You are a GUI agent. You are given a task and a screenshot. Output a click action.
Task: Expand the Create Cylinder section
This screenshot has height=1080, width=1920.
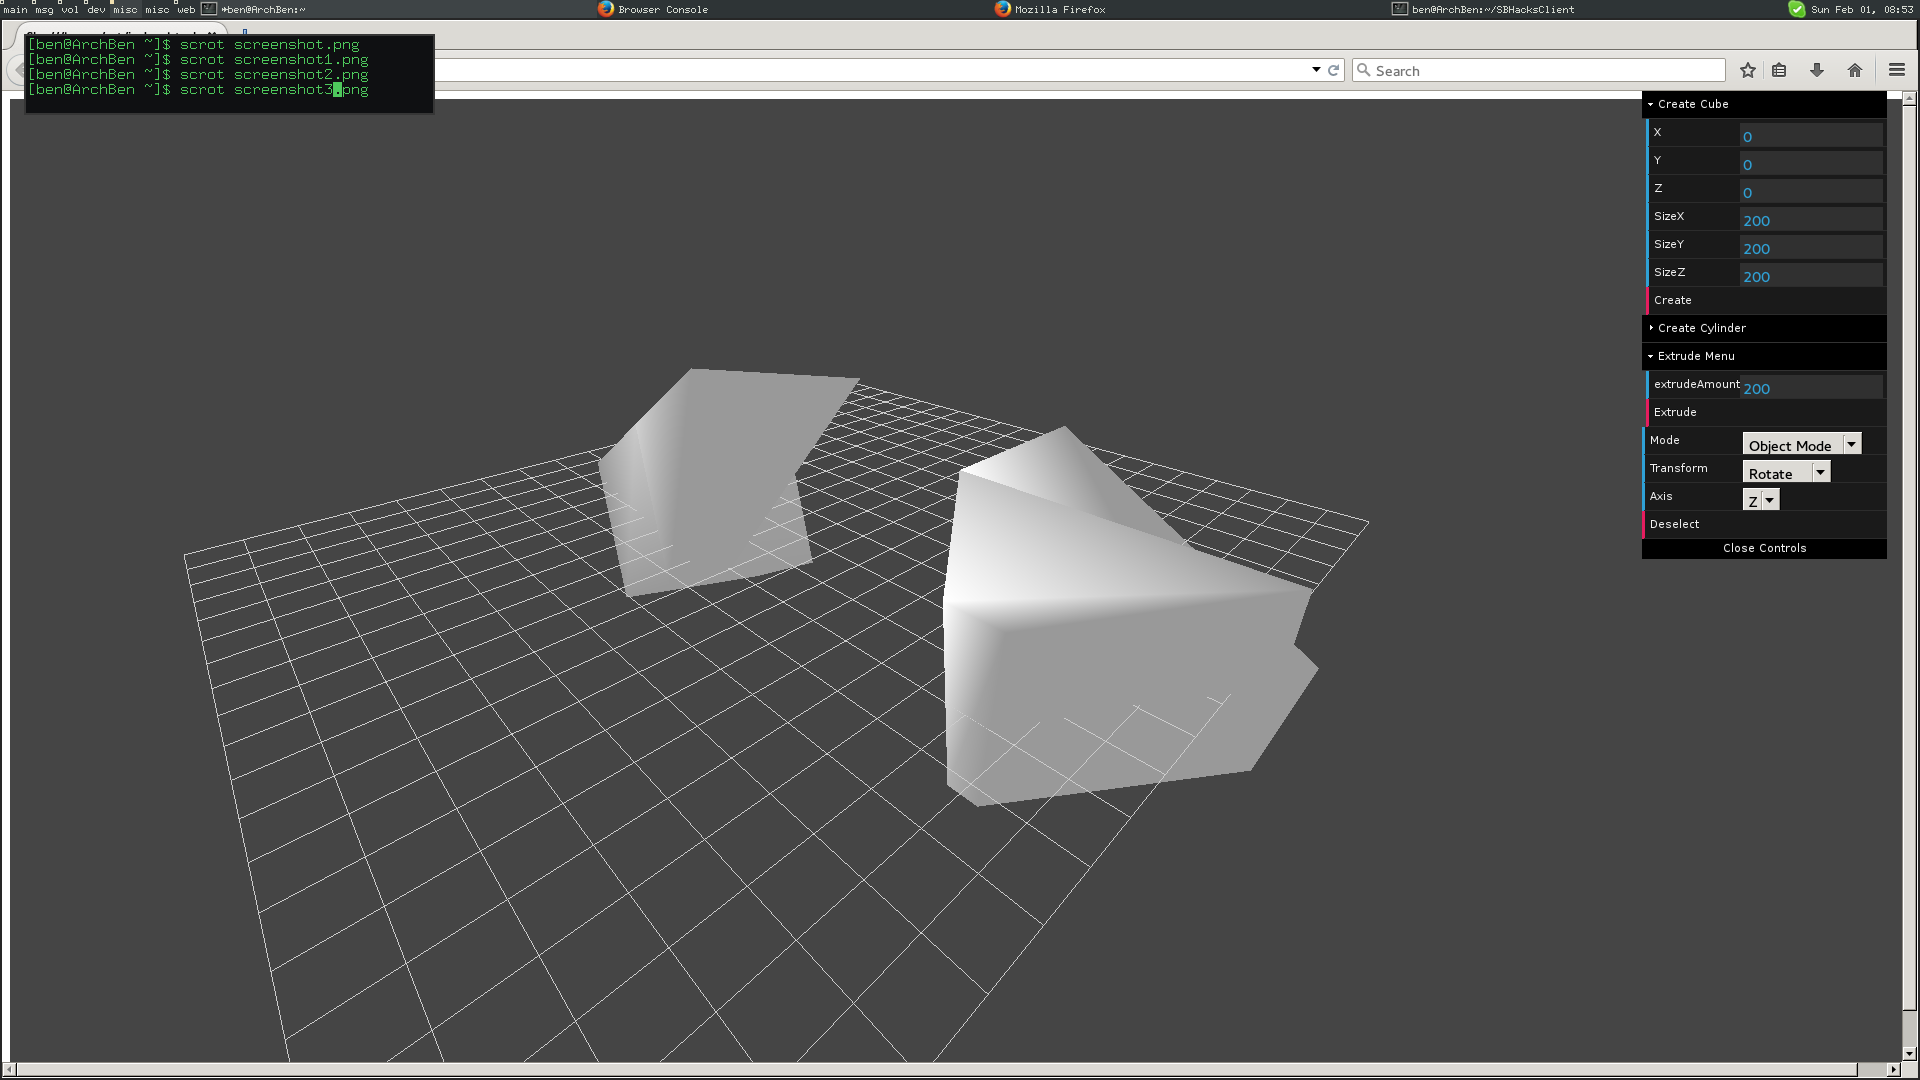click(x=1701, y=328)
